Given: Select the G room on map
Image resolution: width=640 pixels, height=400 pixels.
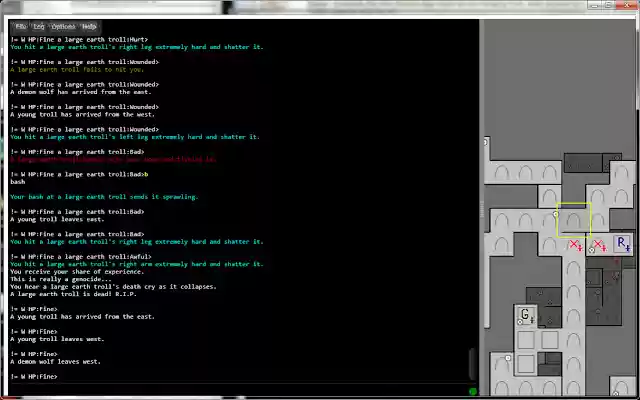Looking at the screenshot, I should tap(526, 316).
